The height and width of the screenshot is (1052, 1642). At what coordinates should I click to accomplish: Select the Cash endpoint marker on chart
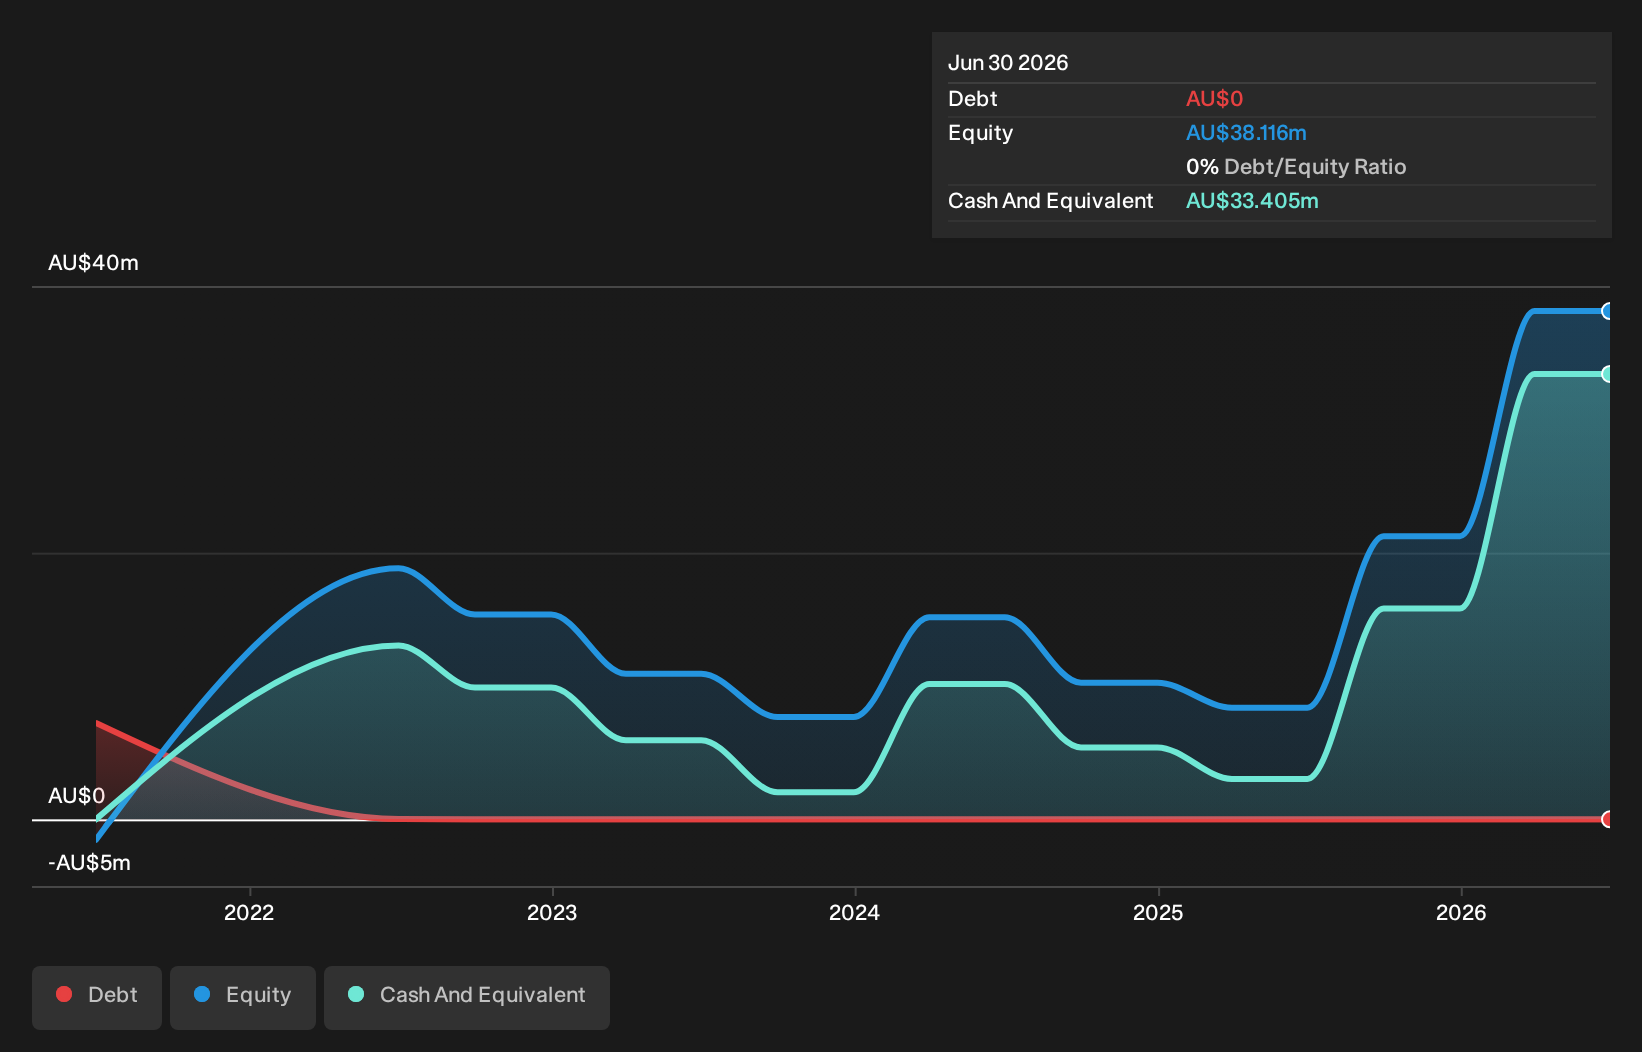pos(1607,374)
